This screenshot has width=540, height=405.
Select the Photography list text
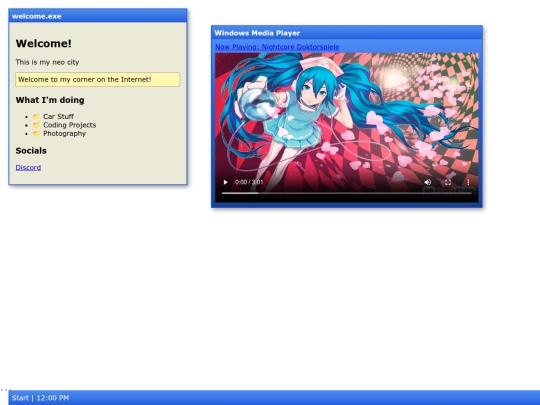(64, 134)
